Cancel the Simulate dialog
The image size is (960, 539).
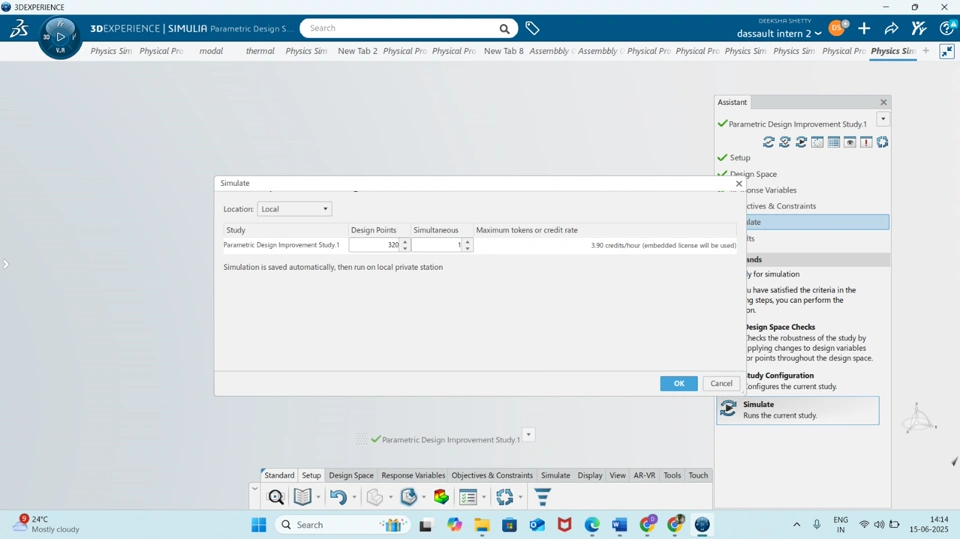coord(721,383)
